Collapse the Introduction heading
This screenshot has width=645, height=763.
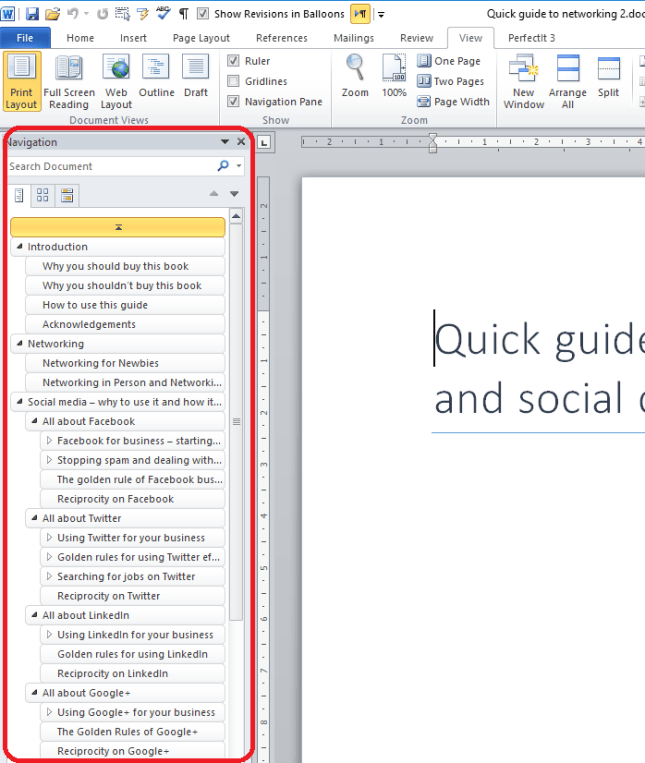[x=19, y=247]
